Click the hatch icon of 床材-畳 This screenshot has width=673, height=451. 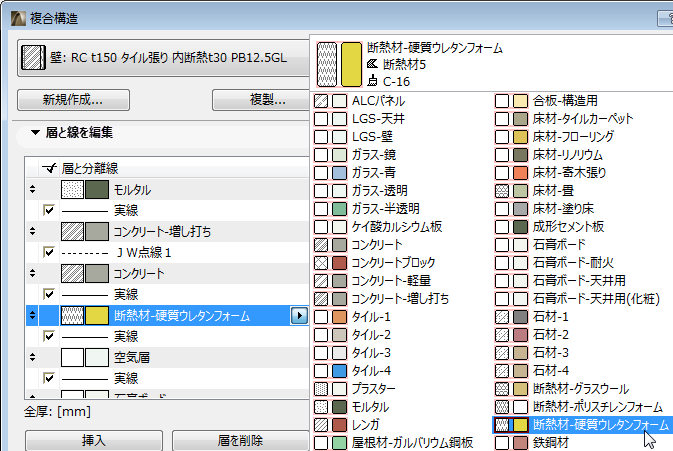click(x=502, y=191)
